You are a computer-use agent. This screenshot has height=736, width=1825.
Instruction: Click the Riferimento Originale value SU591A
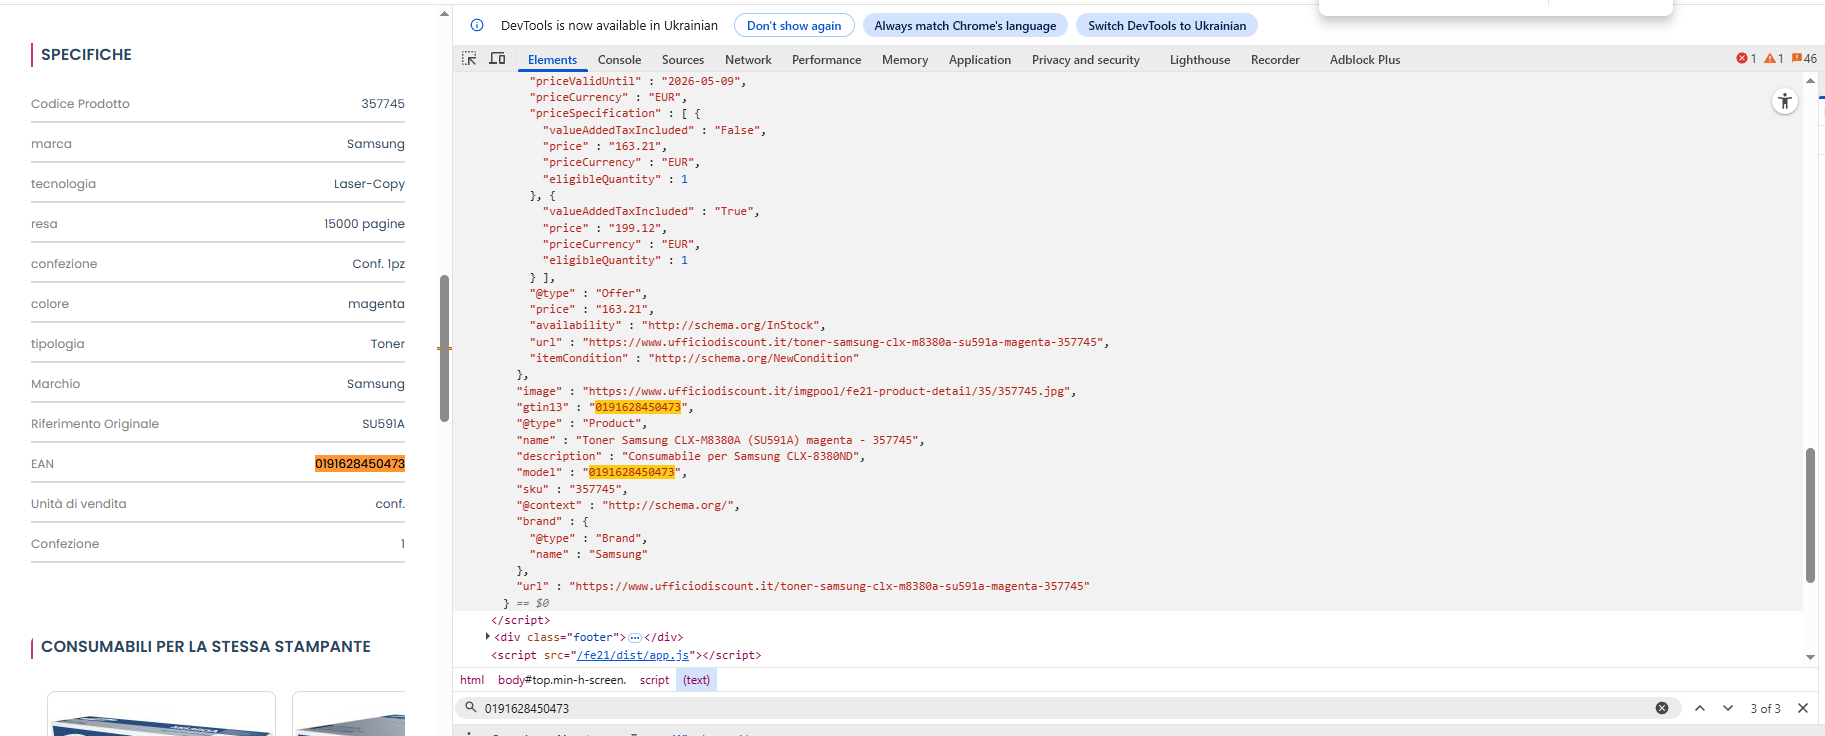[x=383, y=424]
